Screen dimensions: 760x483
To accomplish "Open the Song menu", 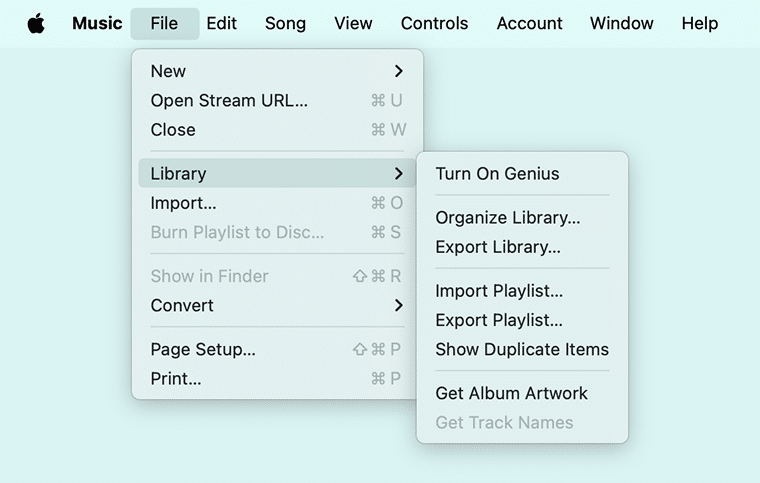I will pos(285,23).
